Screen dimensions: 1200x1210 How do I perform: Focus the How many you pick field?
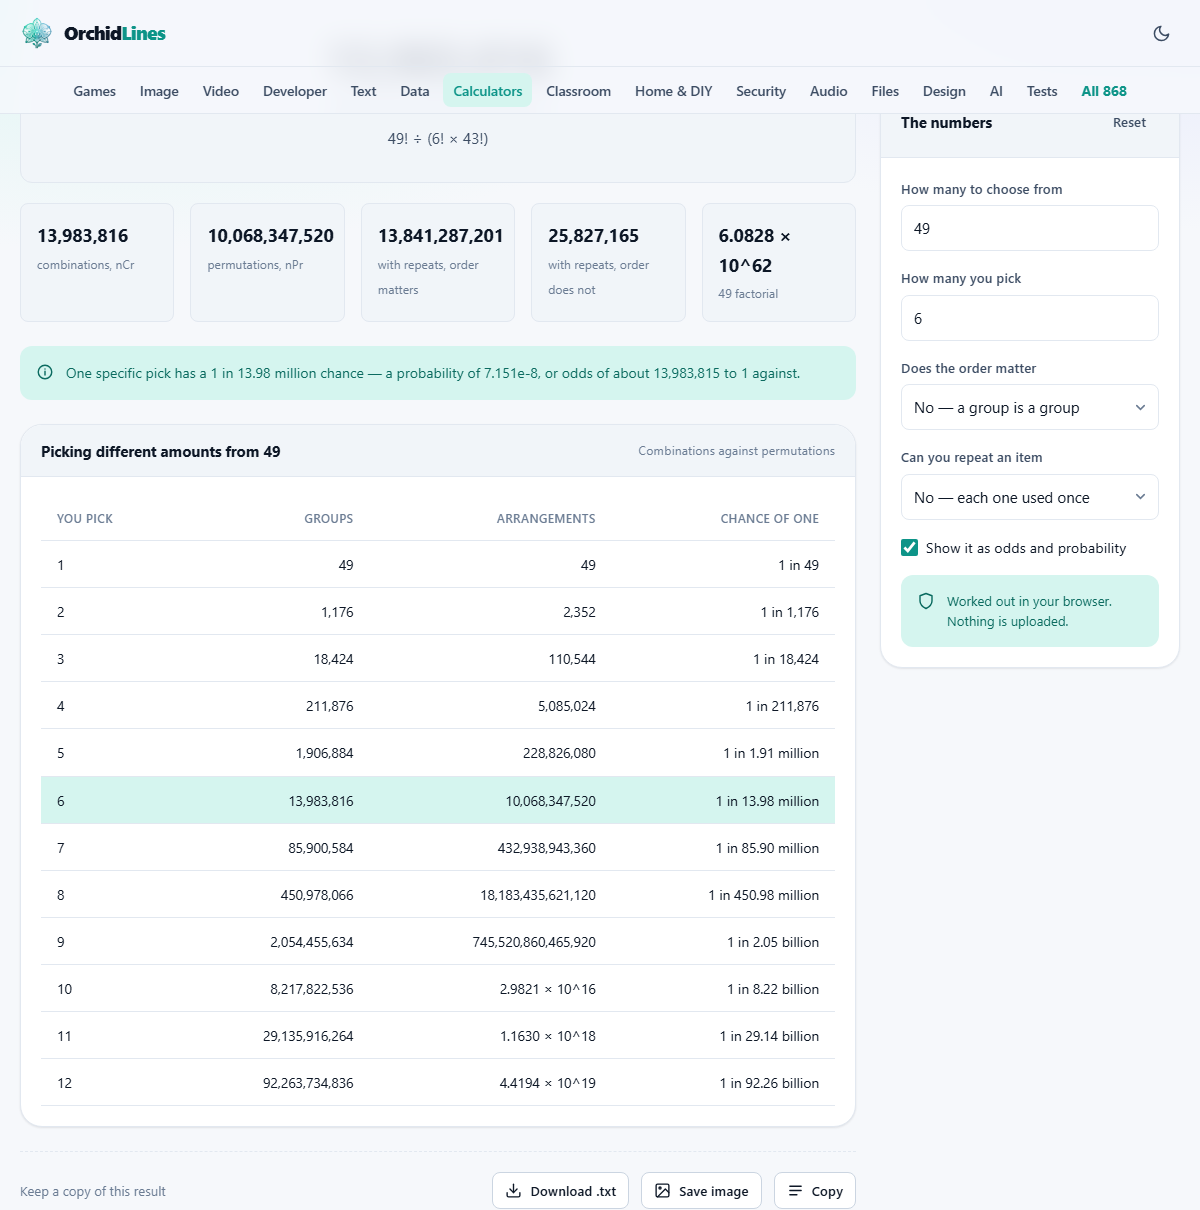[x=1030, y=318]
